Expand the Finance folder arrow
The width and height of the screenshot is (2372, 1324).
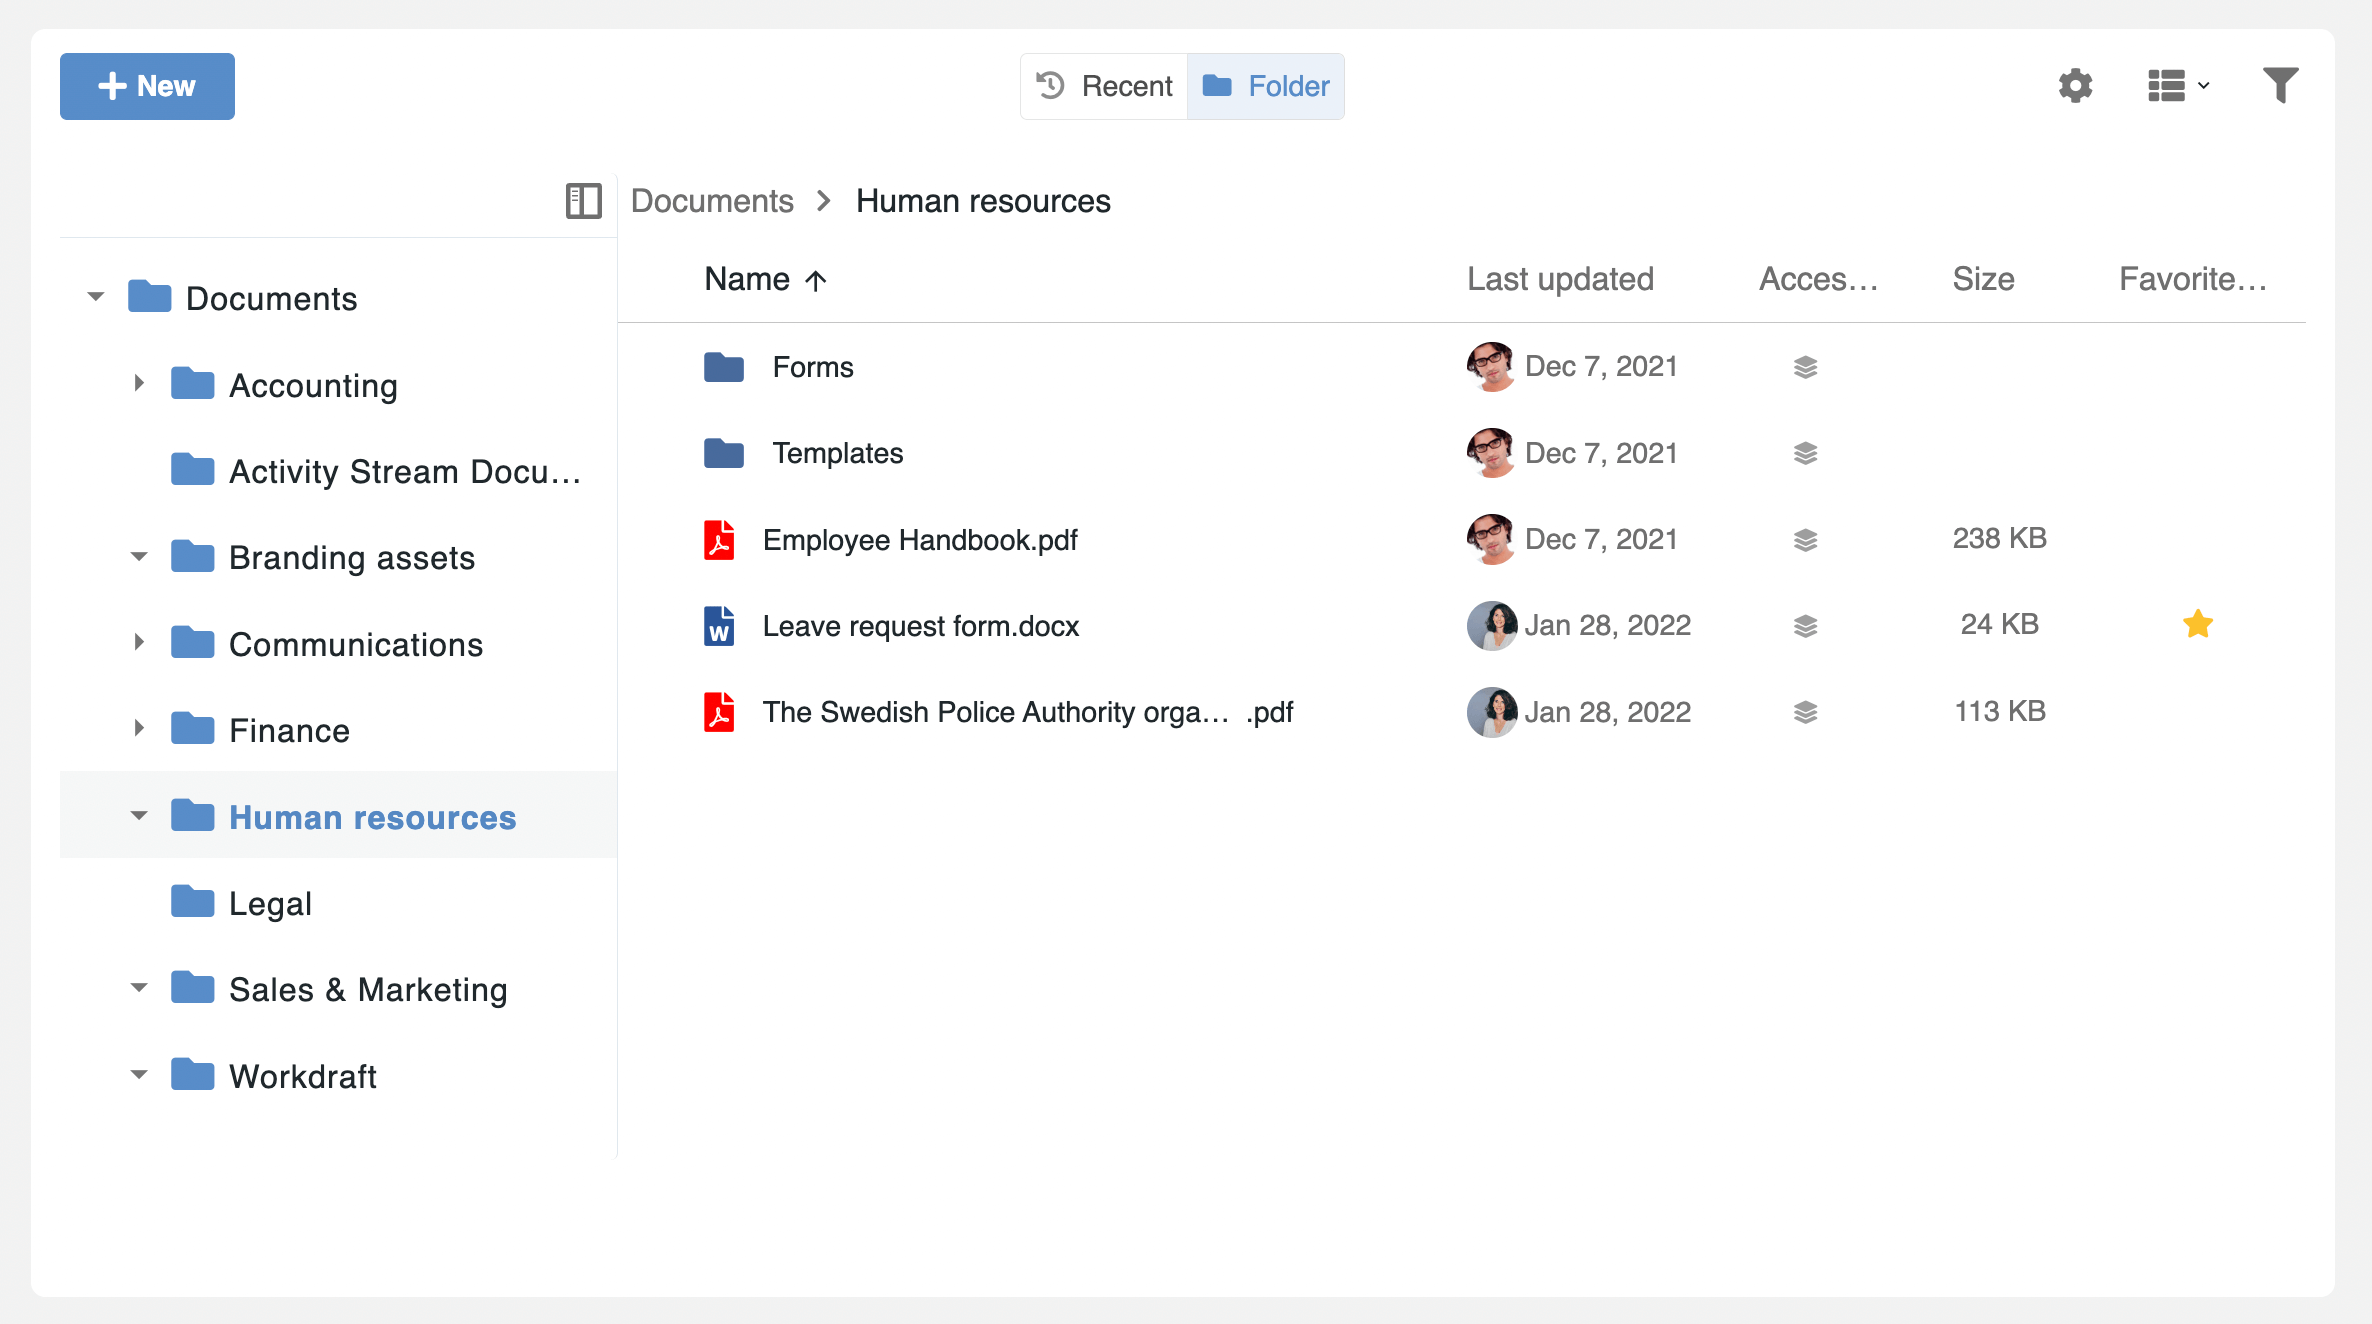coord(139,729)
